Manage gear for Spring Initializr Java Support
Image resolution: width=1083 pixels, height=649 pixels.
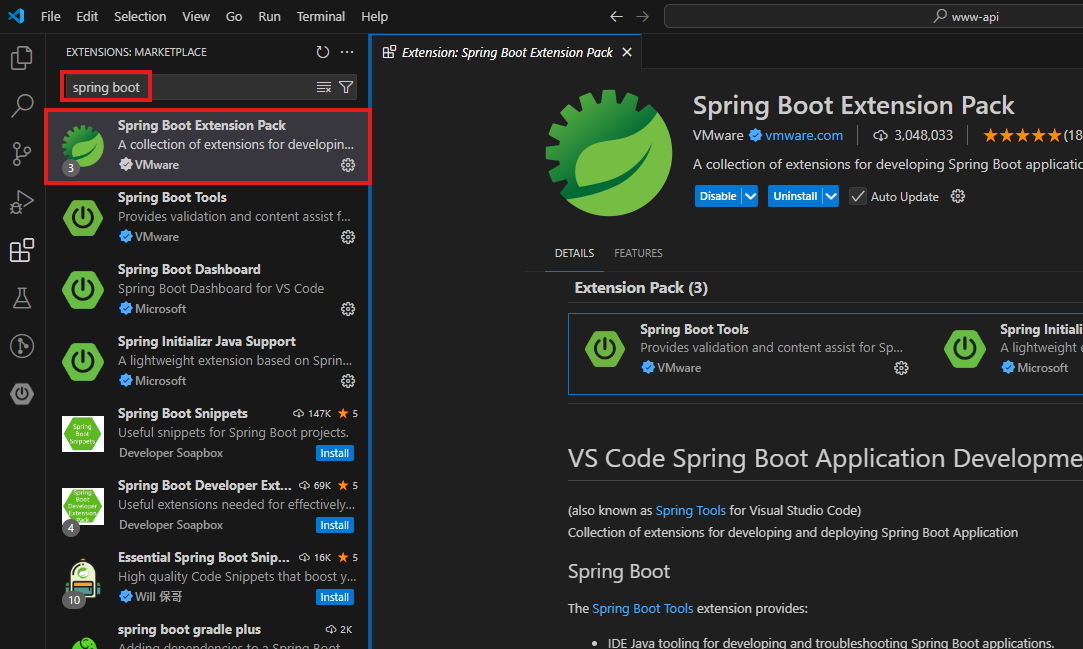coord(348,381)
